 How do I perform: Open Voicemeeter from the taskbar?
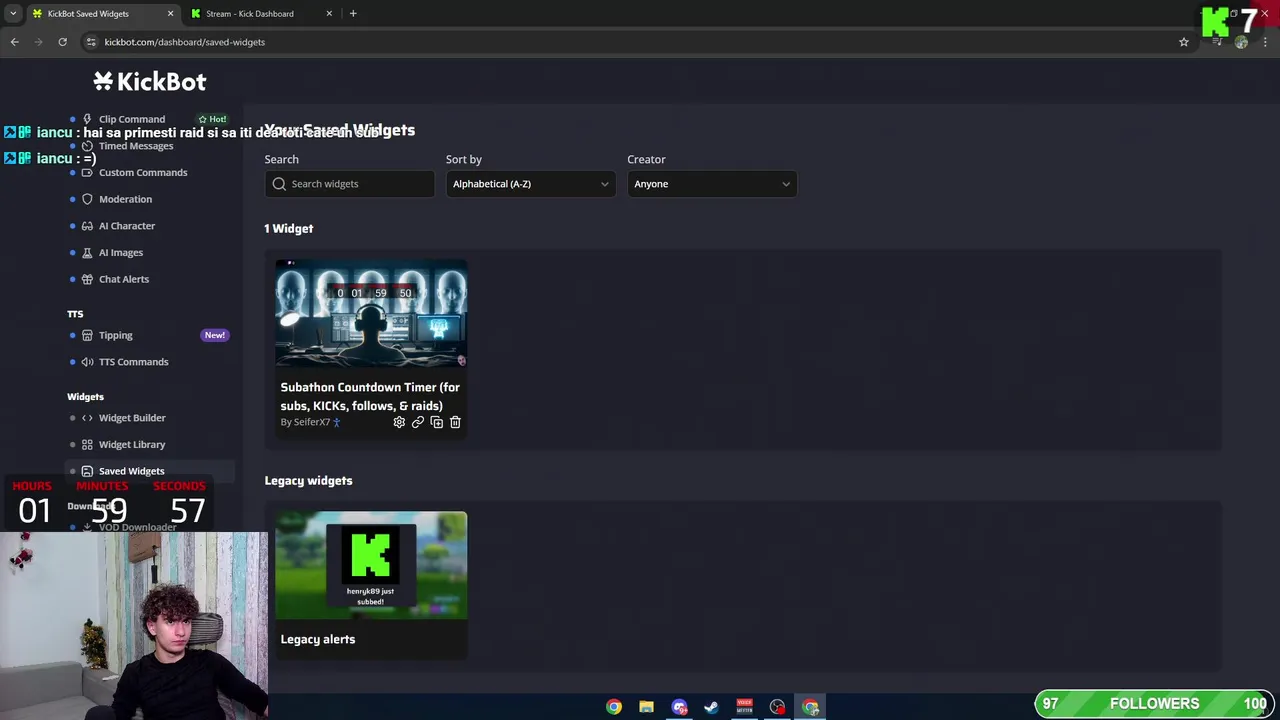(744, 707)
